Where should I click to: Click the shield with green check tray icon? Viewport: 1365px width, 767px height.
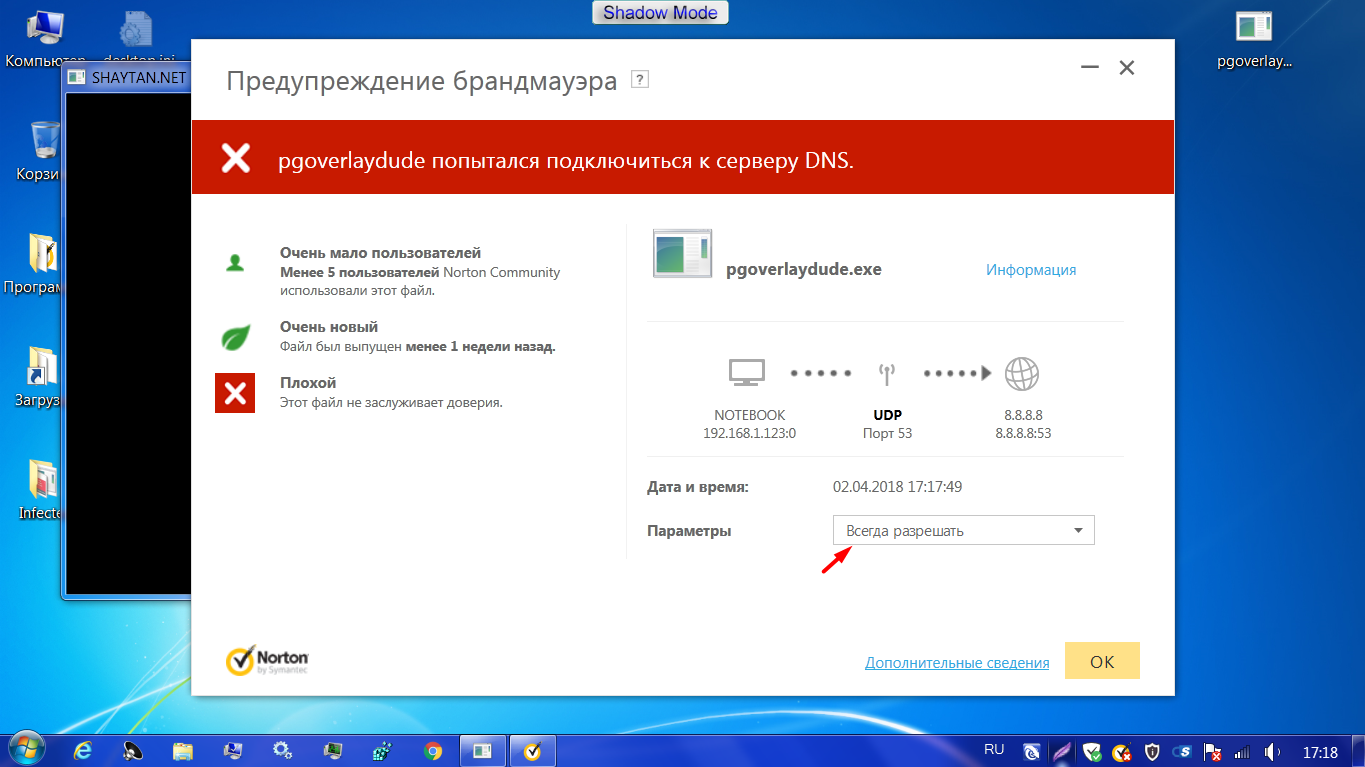[x=1093, y=751]
